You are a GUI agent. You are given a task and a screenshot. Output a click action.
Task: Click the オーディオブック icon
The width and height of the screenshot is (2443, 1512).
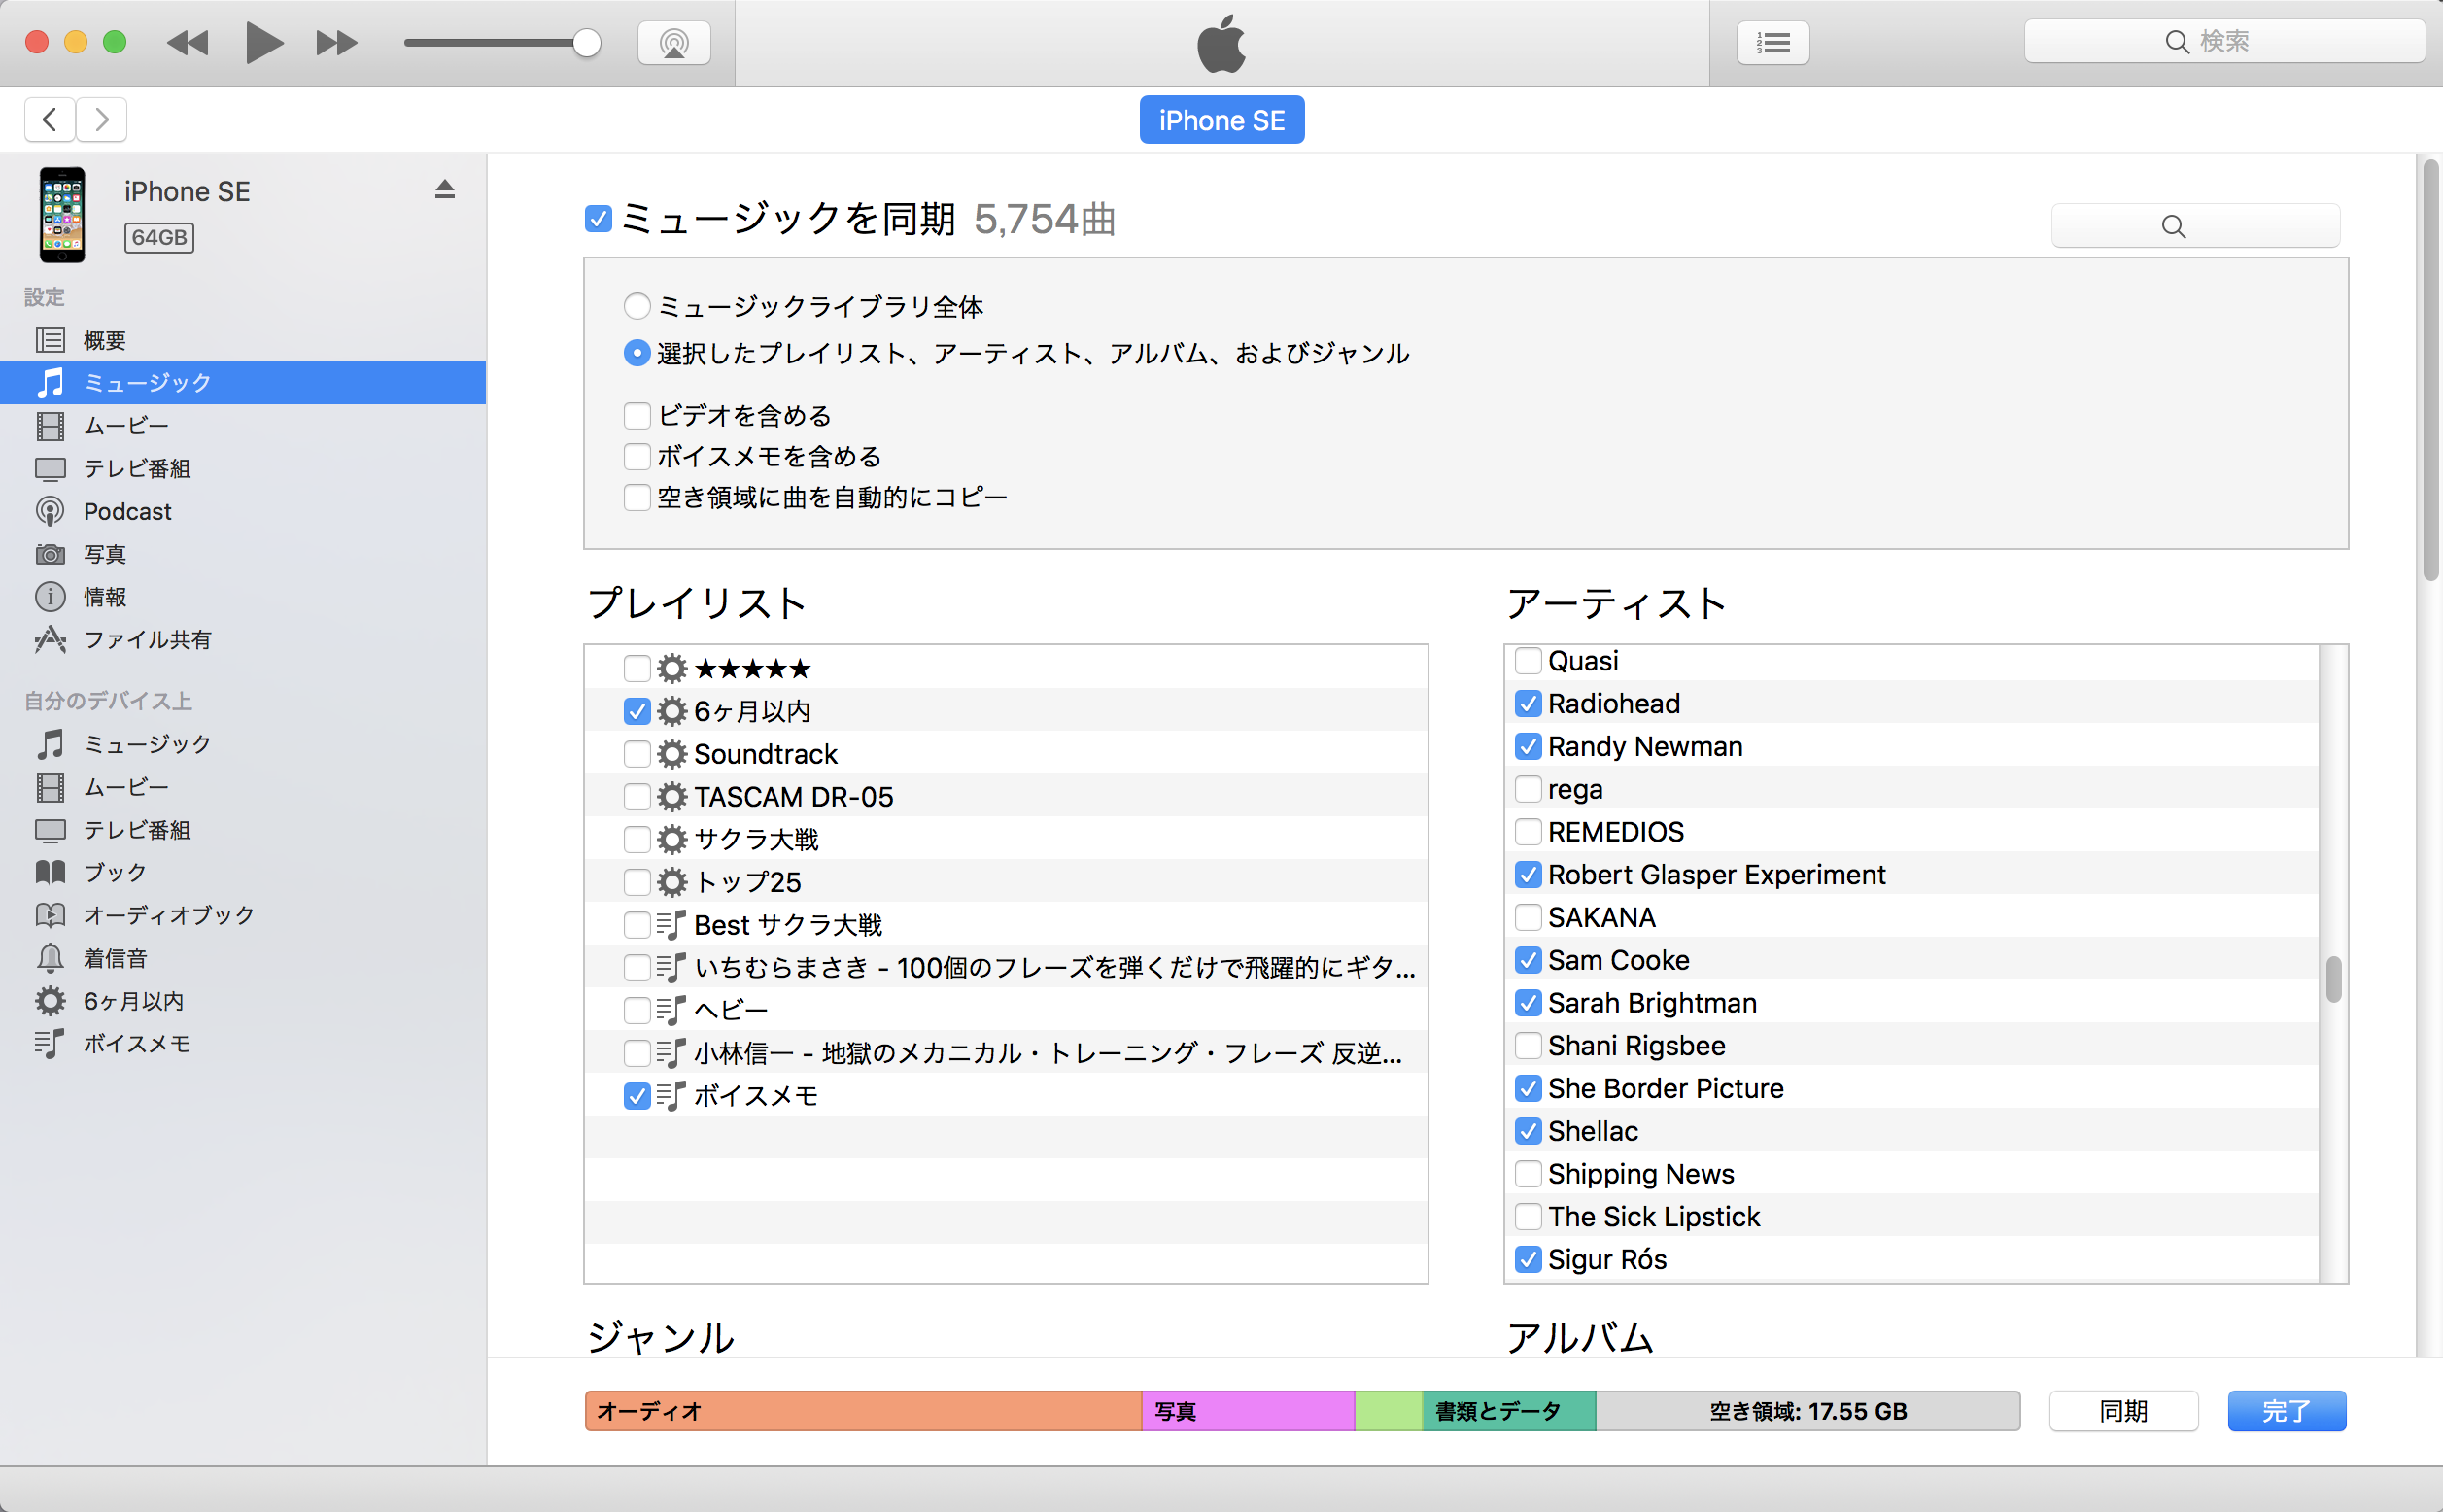pyautogui.click(x=50, y=915)
